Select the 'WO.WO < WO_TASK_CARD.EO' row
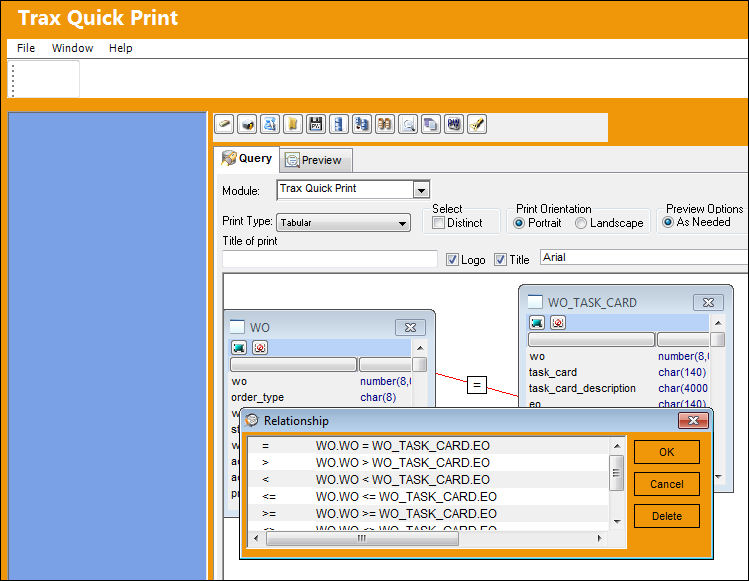749x581 pixels. point(429,479)
